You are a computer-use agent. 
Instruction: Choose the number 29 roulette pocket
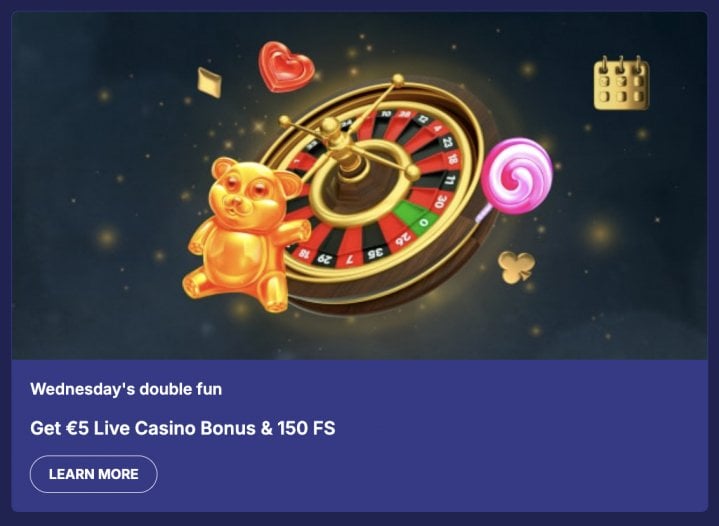coord(324,259)
